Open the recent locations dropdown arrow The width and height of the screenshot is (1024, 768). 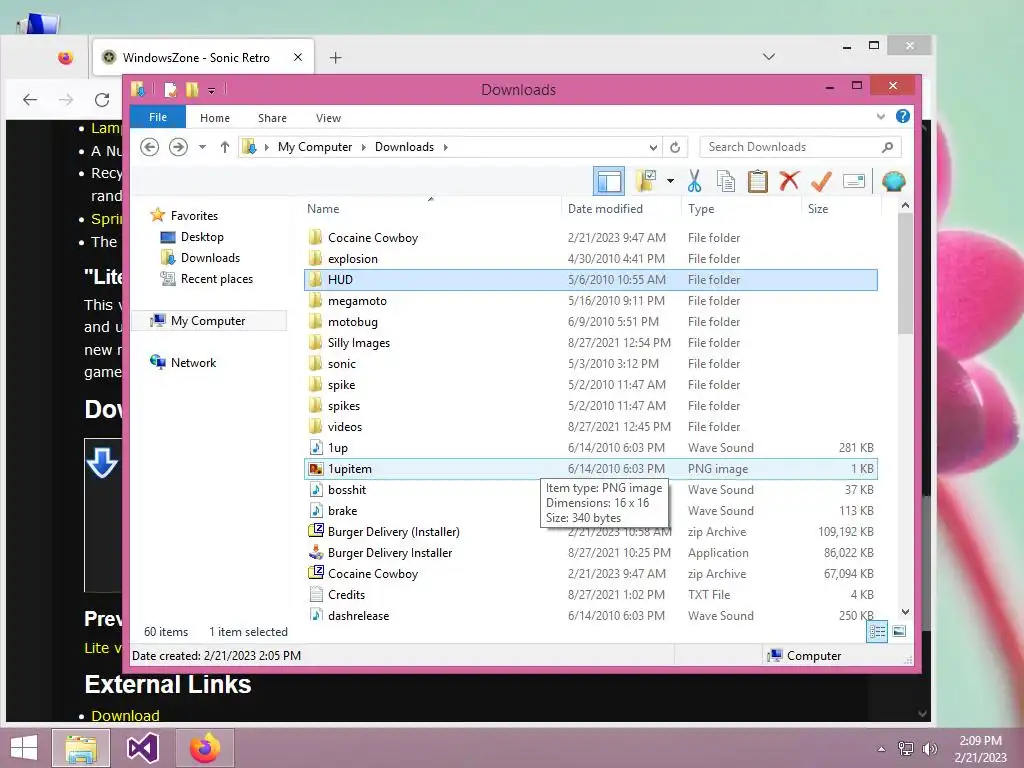point(202,147)
